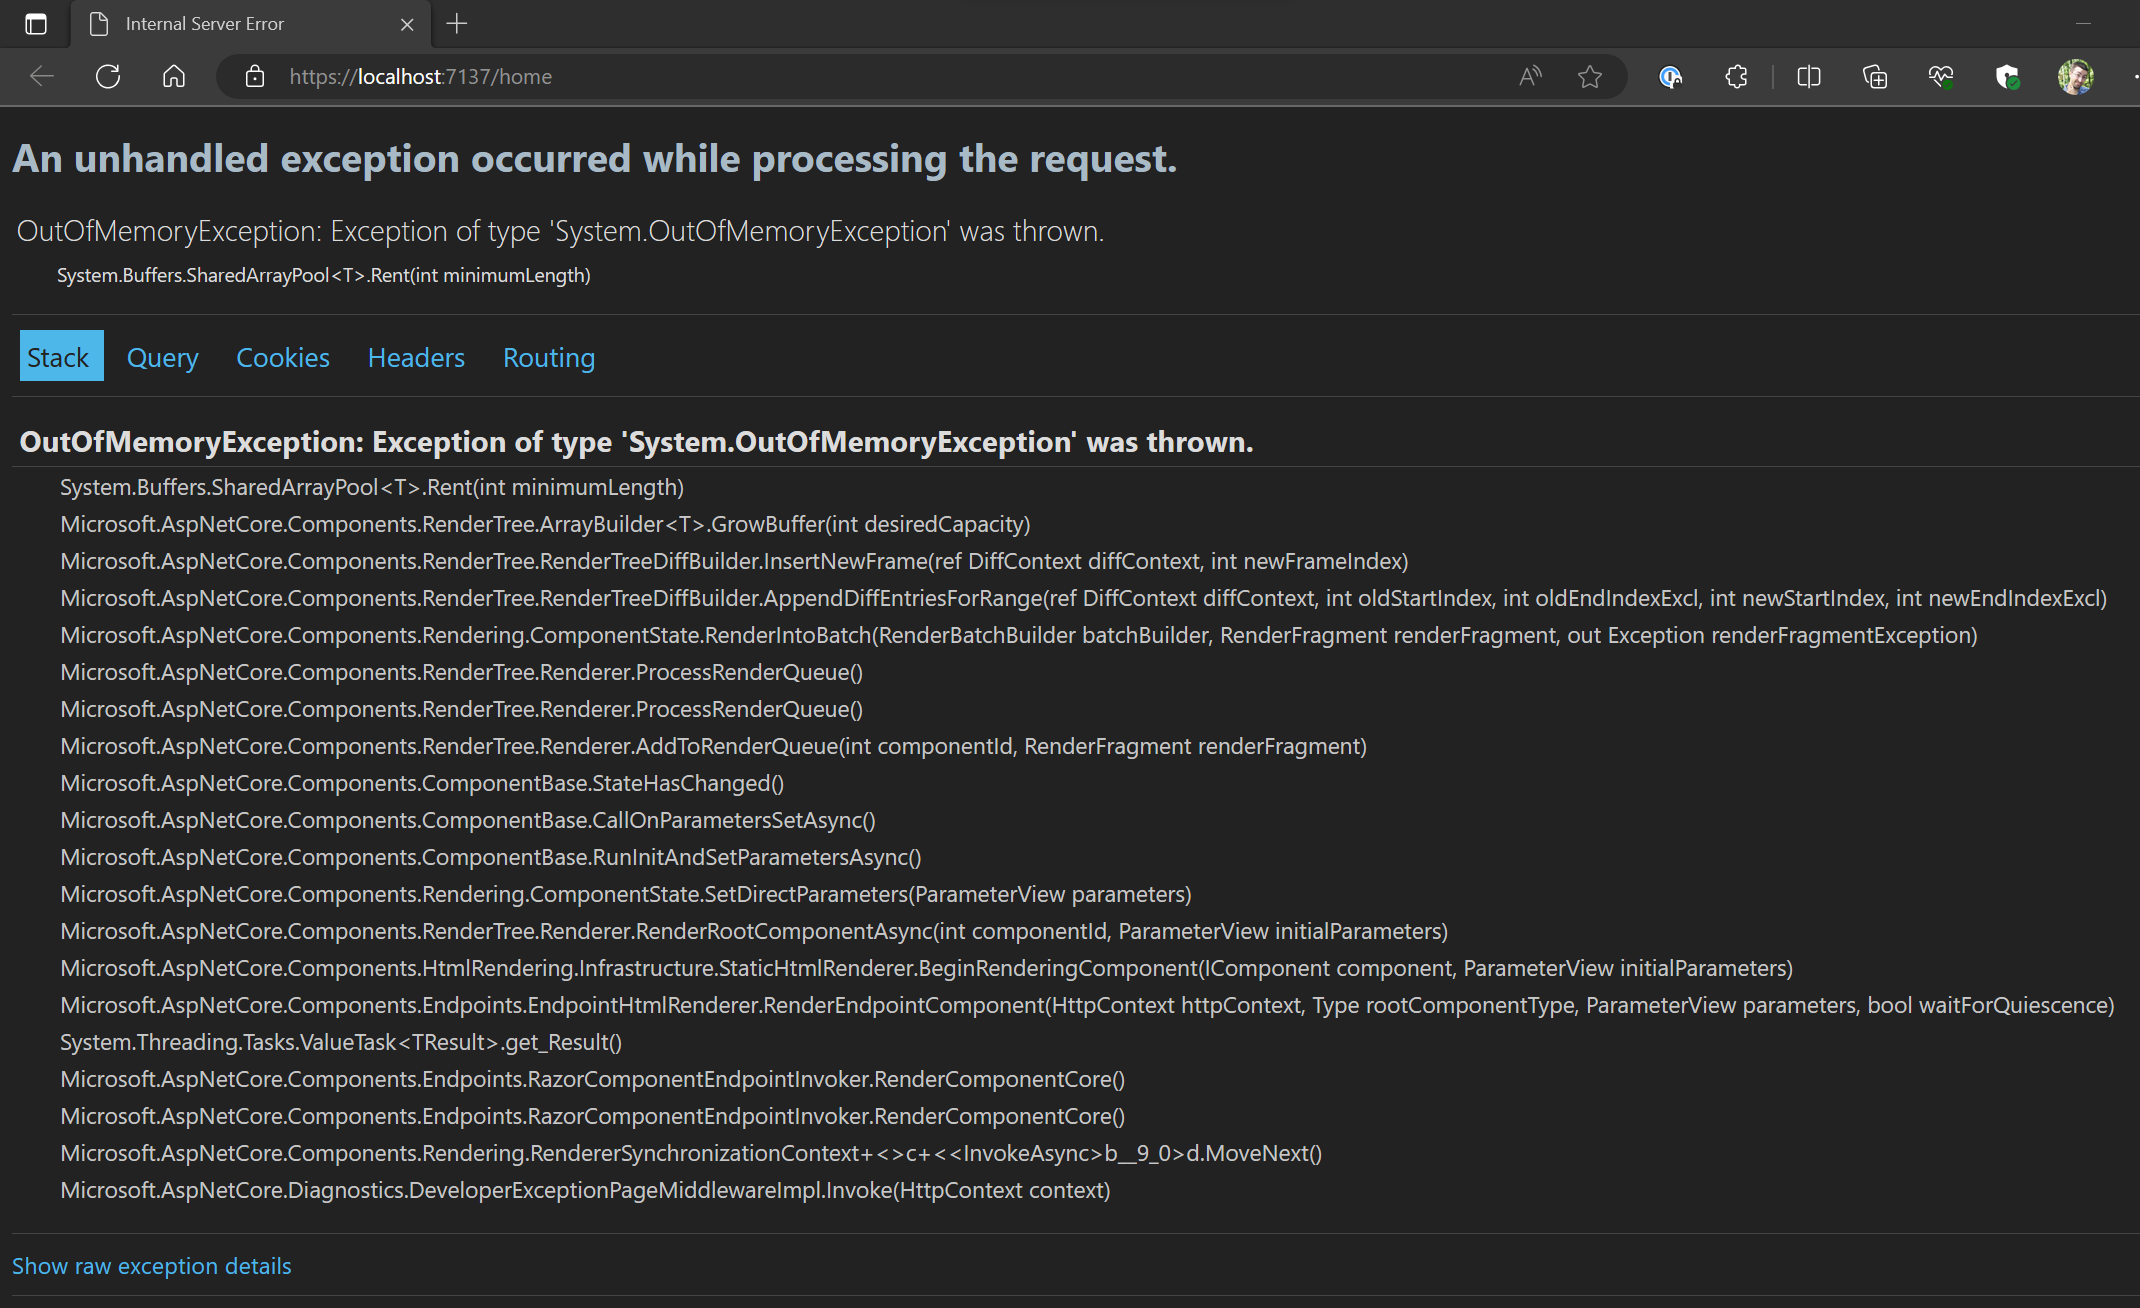
Task: Switch to the Query tab
Action: point(161,357)
